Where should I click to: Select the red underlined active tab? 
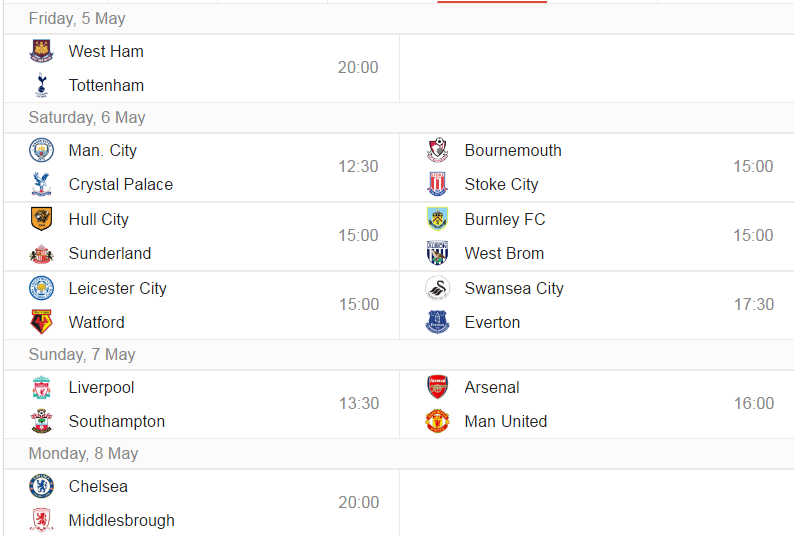point(492,2)
